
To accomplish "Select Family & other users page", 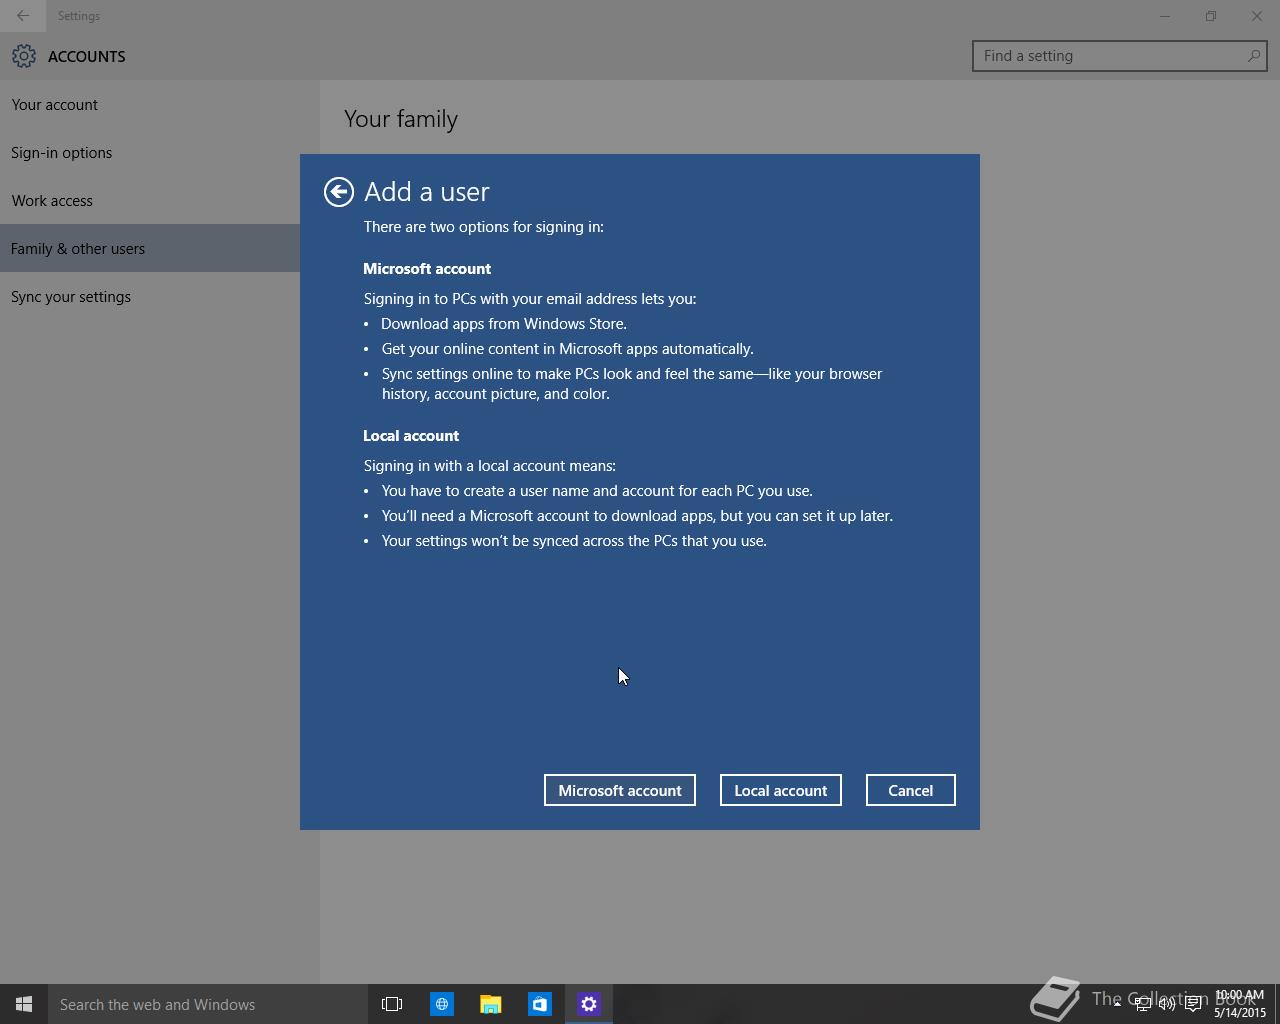I will click(x=150, y=248).
